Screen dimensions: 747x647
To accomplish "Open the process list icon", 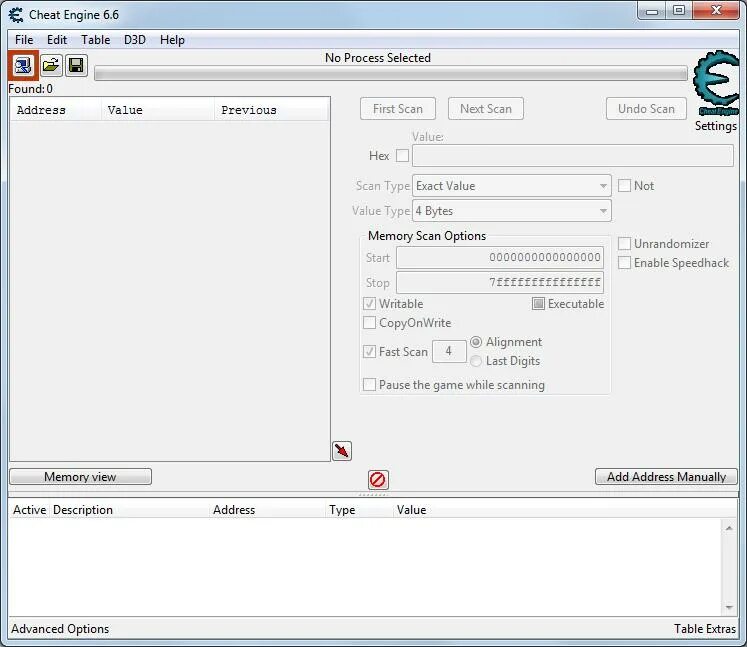I will 23,65.
